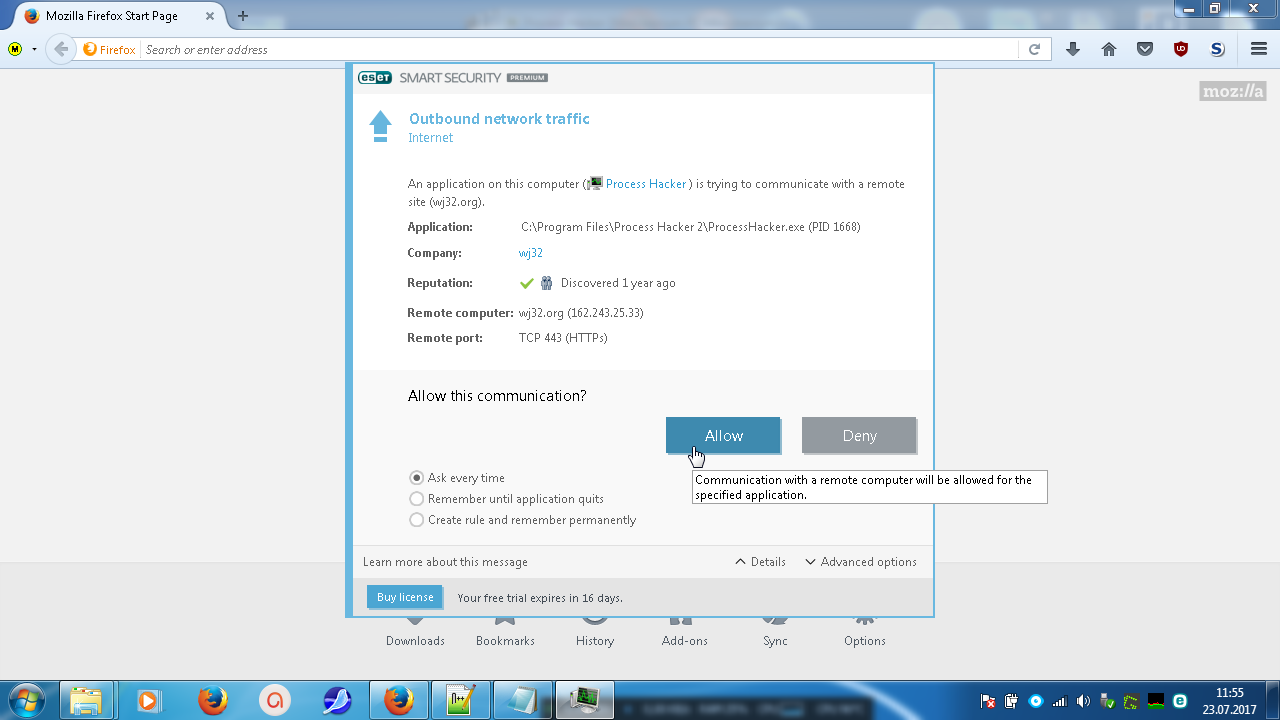Launch Windows Media Player from taskbar
This screenshot has height=720, width=1280.
[149, 700]
